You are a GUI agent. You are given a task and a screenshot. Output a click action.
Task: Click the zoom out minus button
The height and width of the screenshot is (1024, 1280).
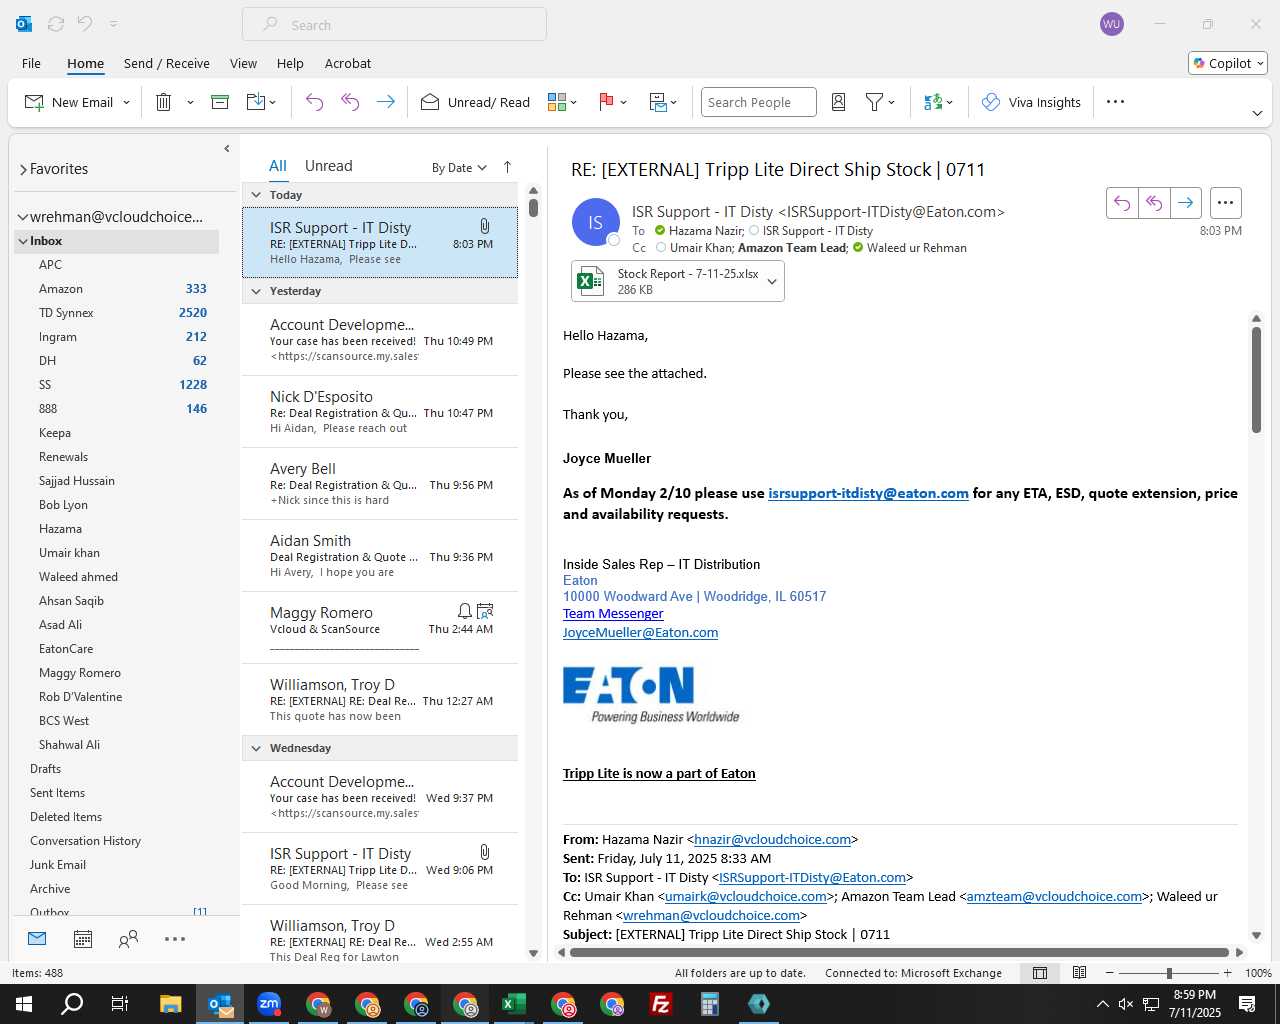[1110, 973]
